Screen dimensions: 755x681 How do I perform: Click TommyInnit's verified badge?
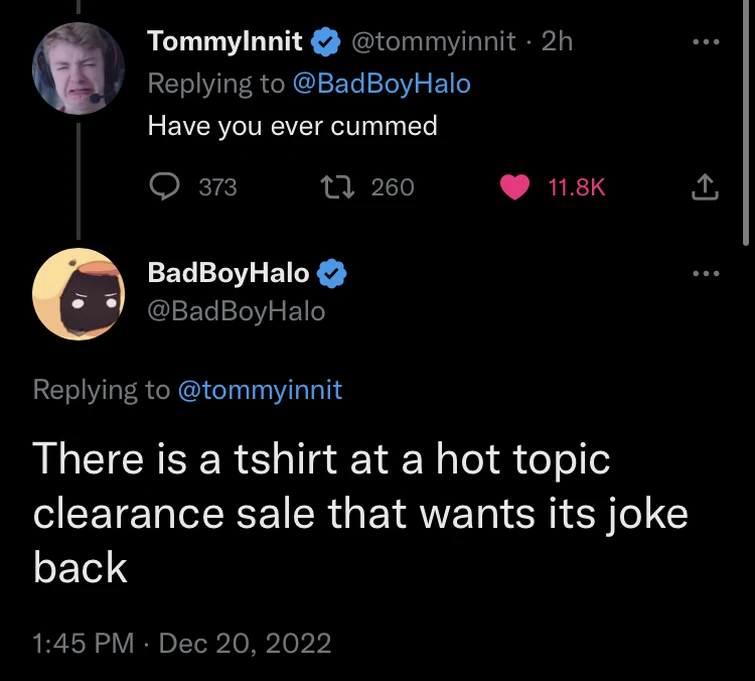coord(325,42)
